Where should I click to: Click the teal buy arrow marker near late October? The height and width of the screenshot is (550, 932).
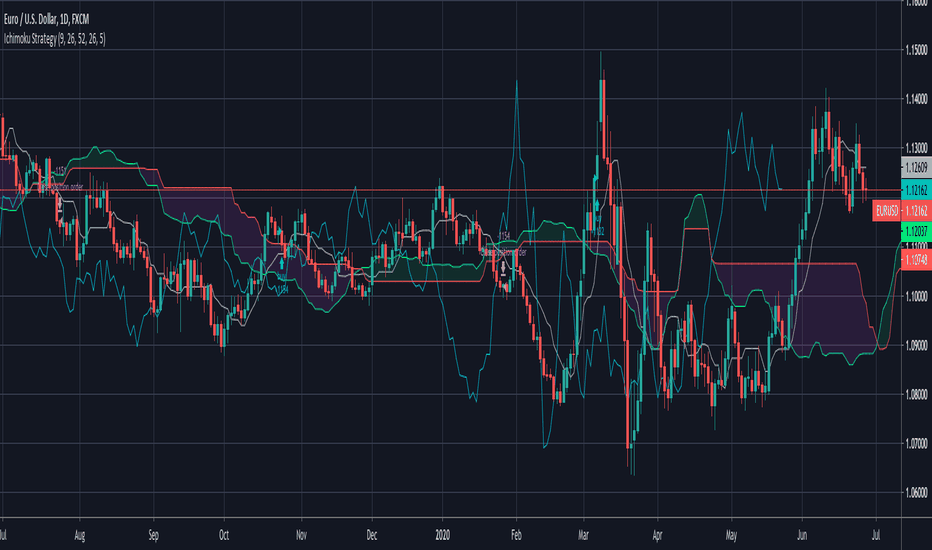click(x=282, y=263)
